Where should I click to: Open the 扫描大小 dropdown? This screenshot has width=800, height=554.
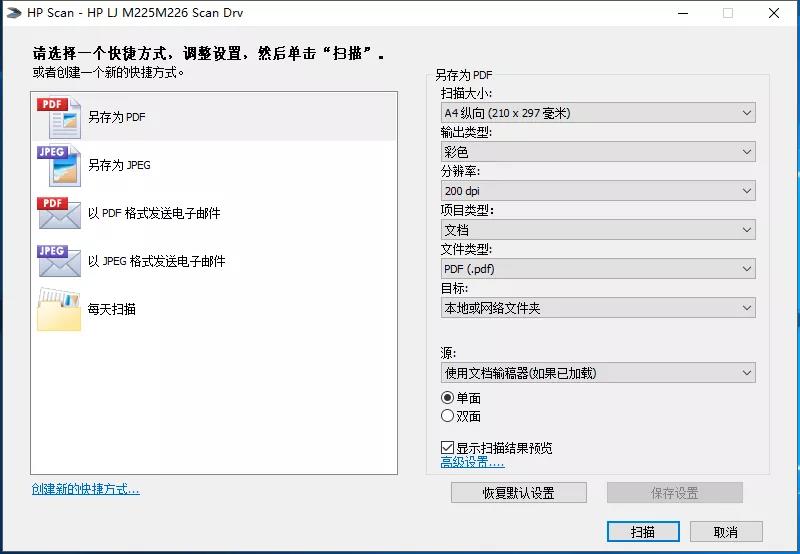[597, 113]
